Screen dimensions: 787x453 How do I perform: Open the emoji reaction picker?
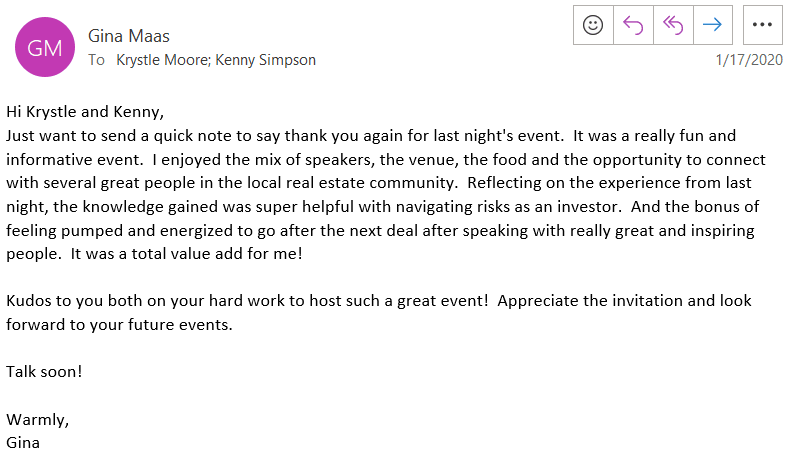tap(593, 25)
